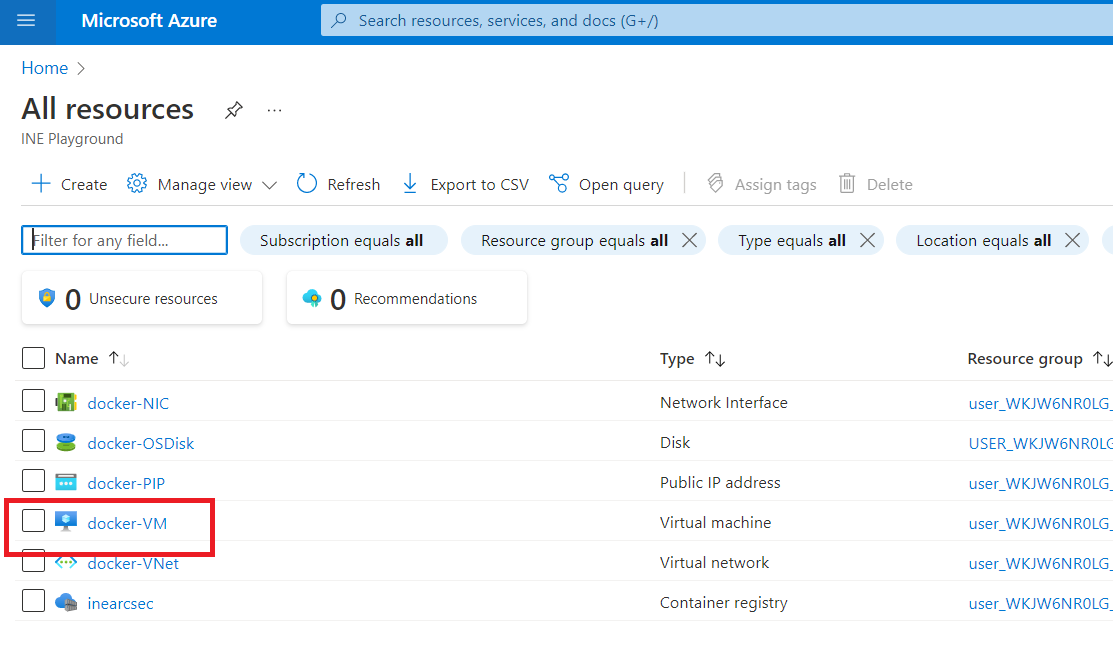This screenshot has height=657, width=1113.
Task: Click the inearcsec container registry icon
Action: (66, 602)
